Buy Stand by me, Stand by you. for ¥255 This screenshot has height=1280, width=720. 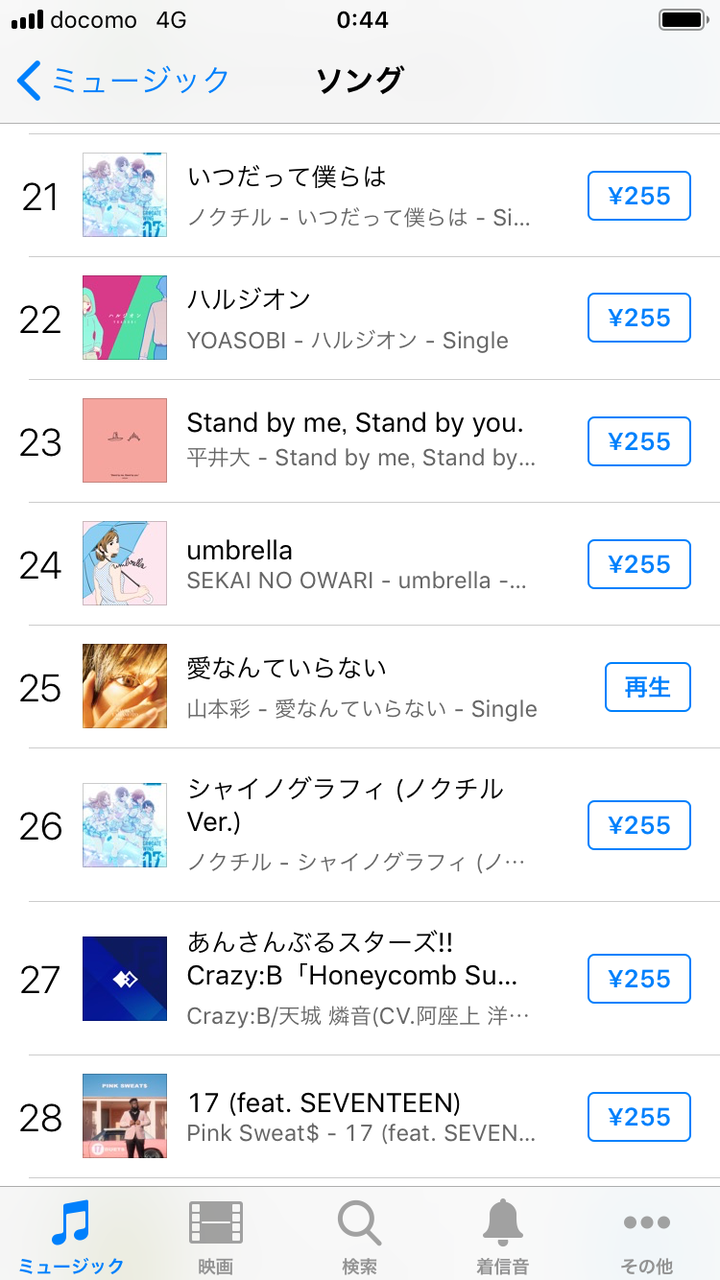click(639, 441)
